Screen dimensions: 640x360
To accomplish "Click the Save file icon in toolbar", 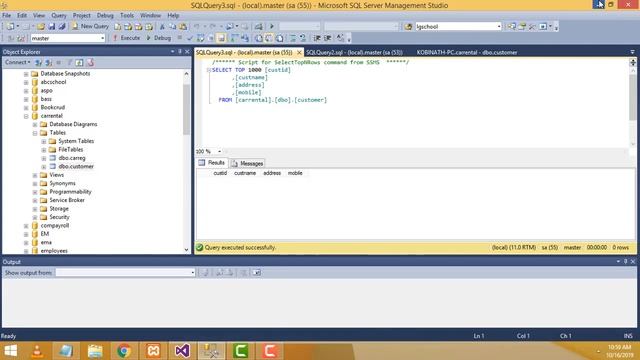I will [51, 26].
